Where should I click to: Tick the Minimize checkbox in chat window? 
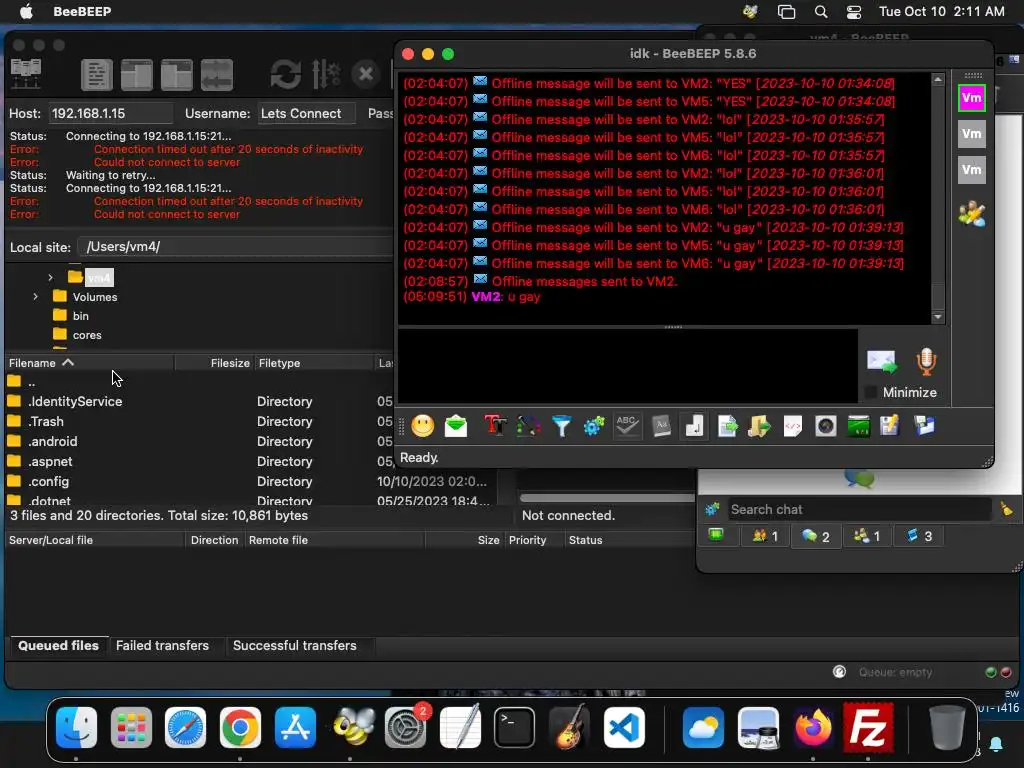[871, 392]
